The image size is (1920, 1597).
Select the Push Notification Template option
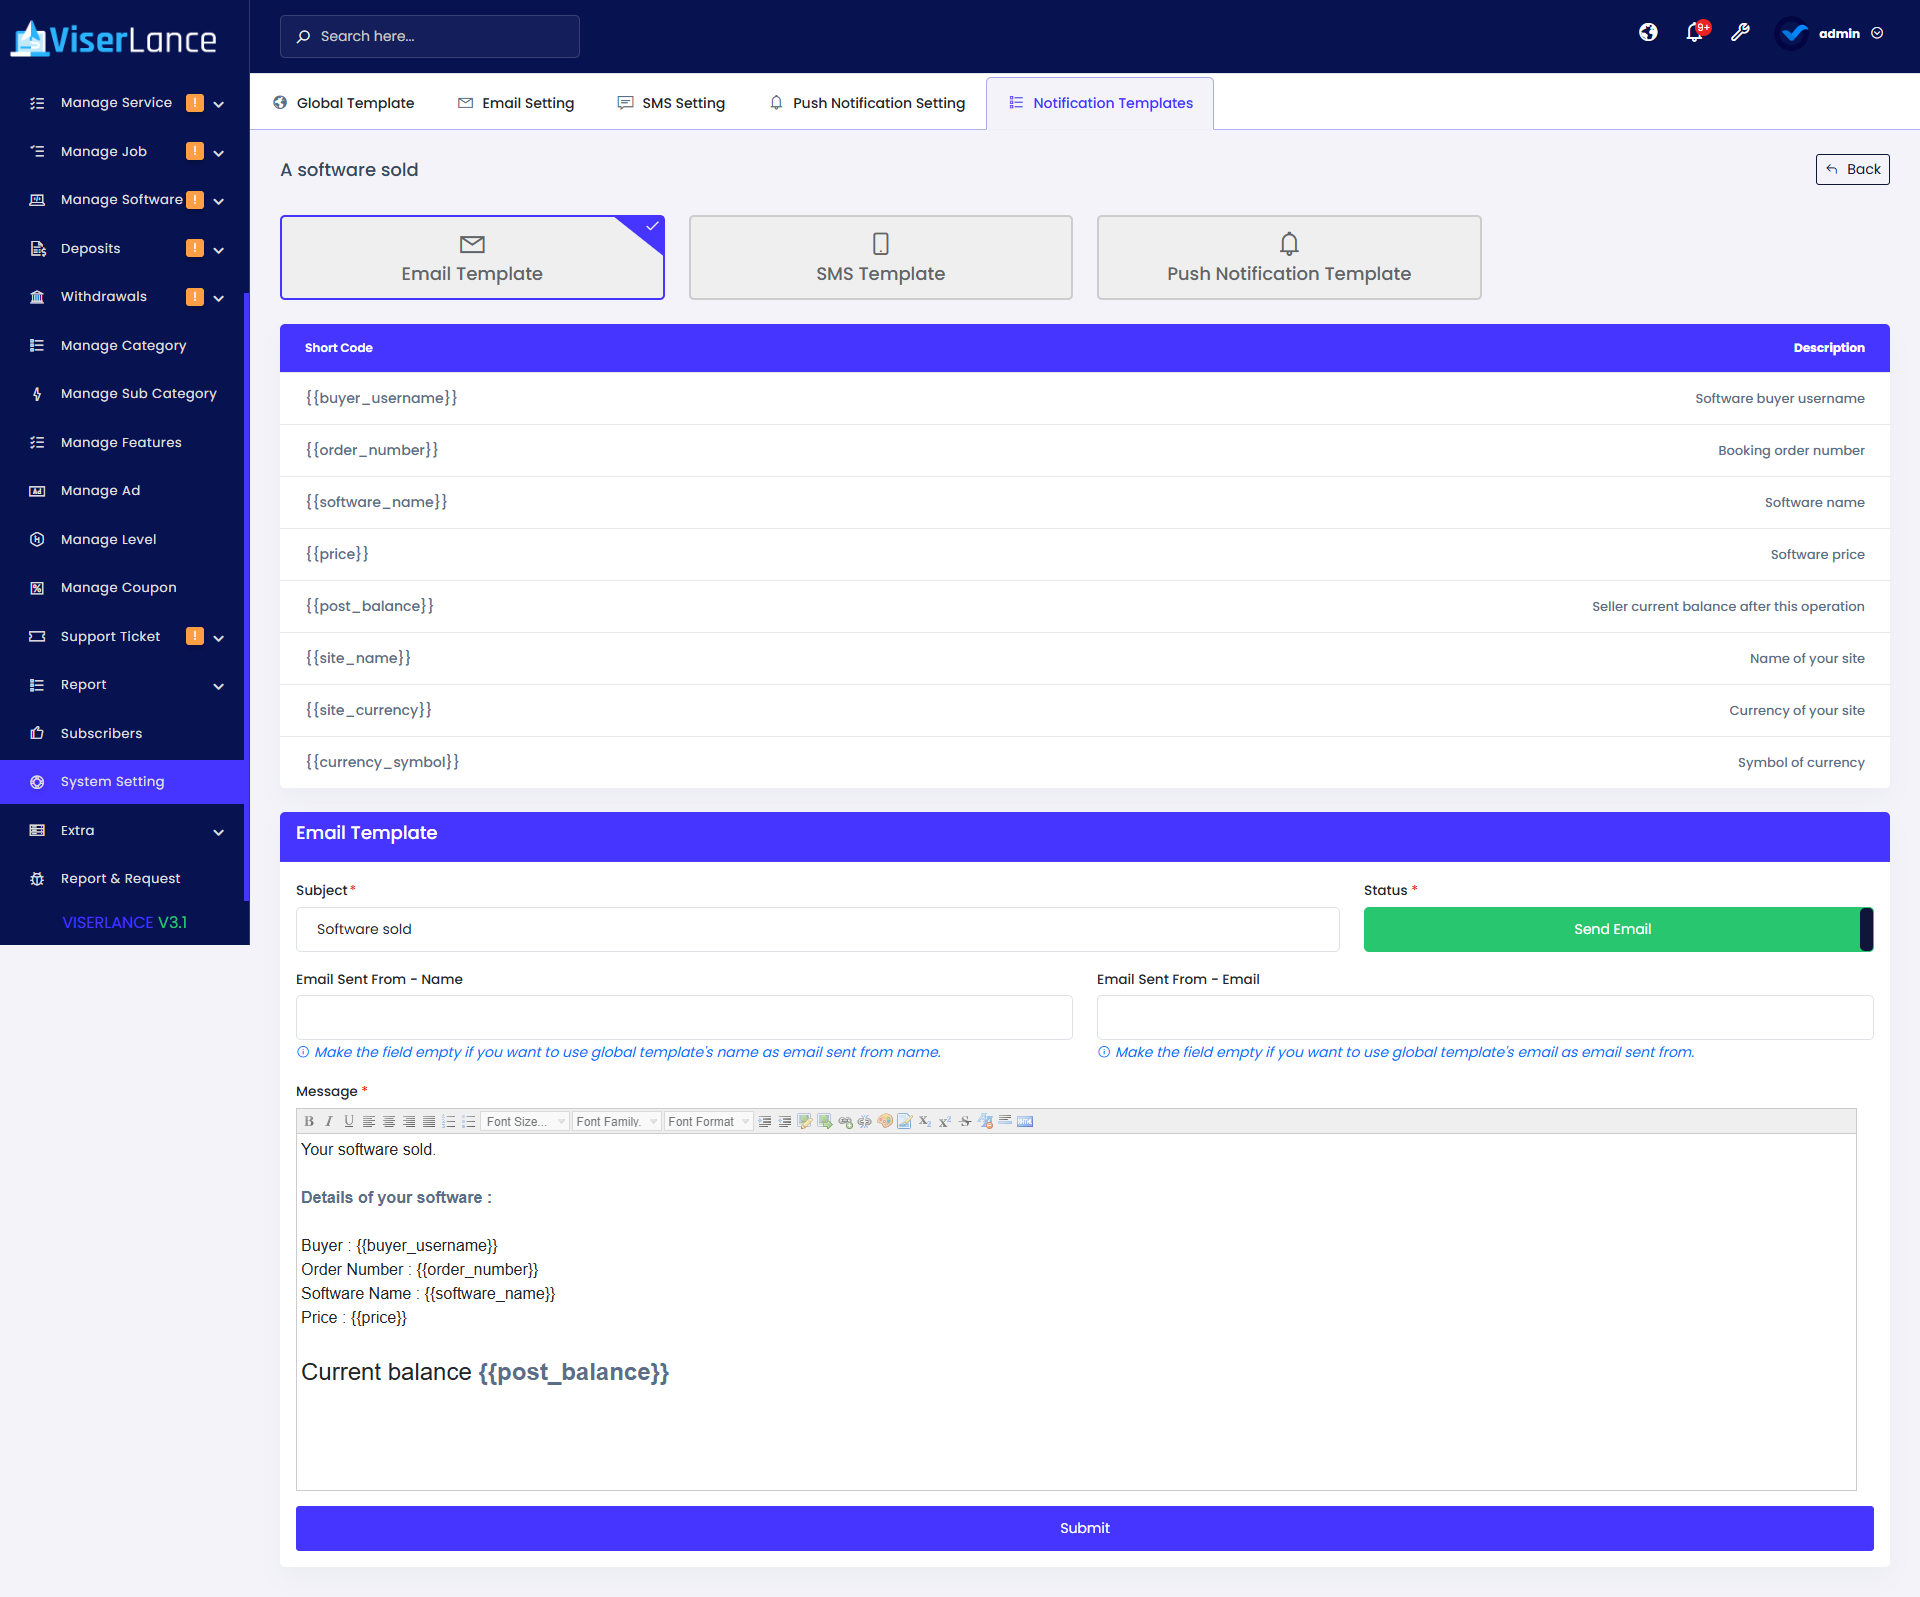[1288, 258]
